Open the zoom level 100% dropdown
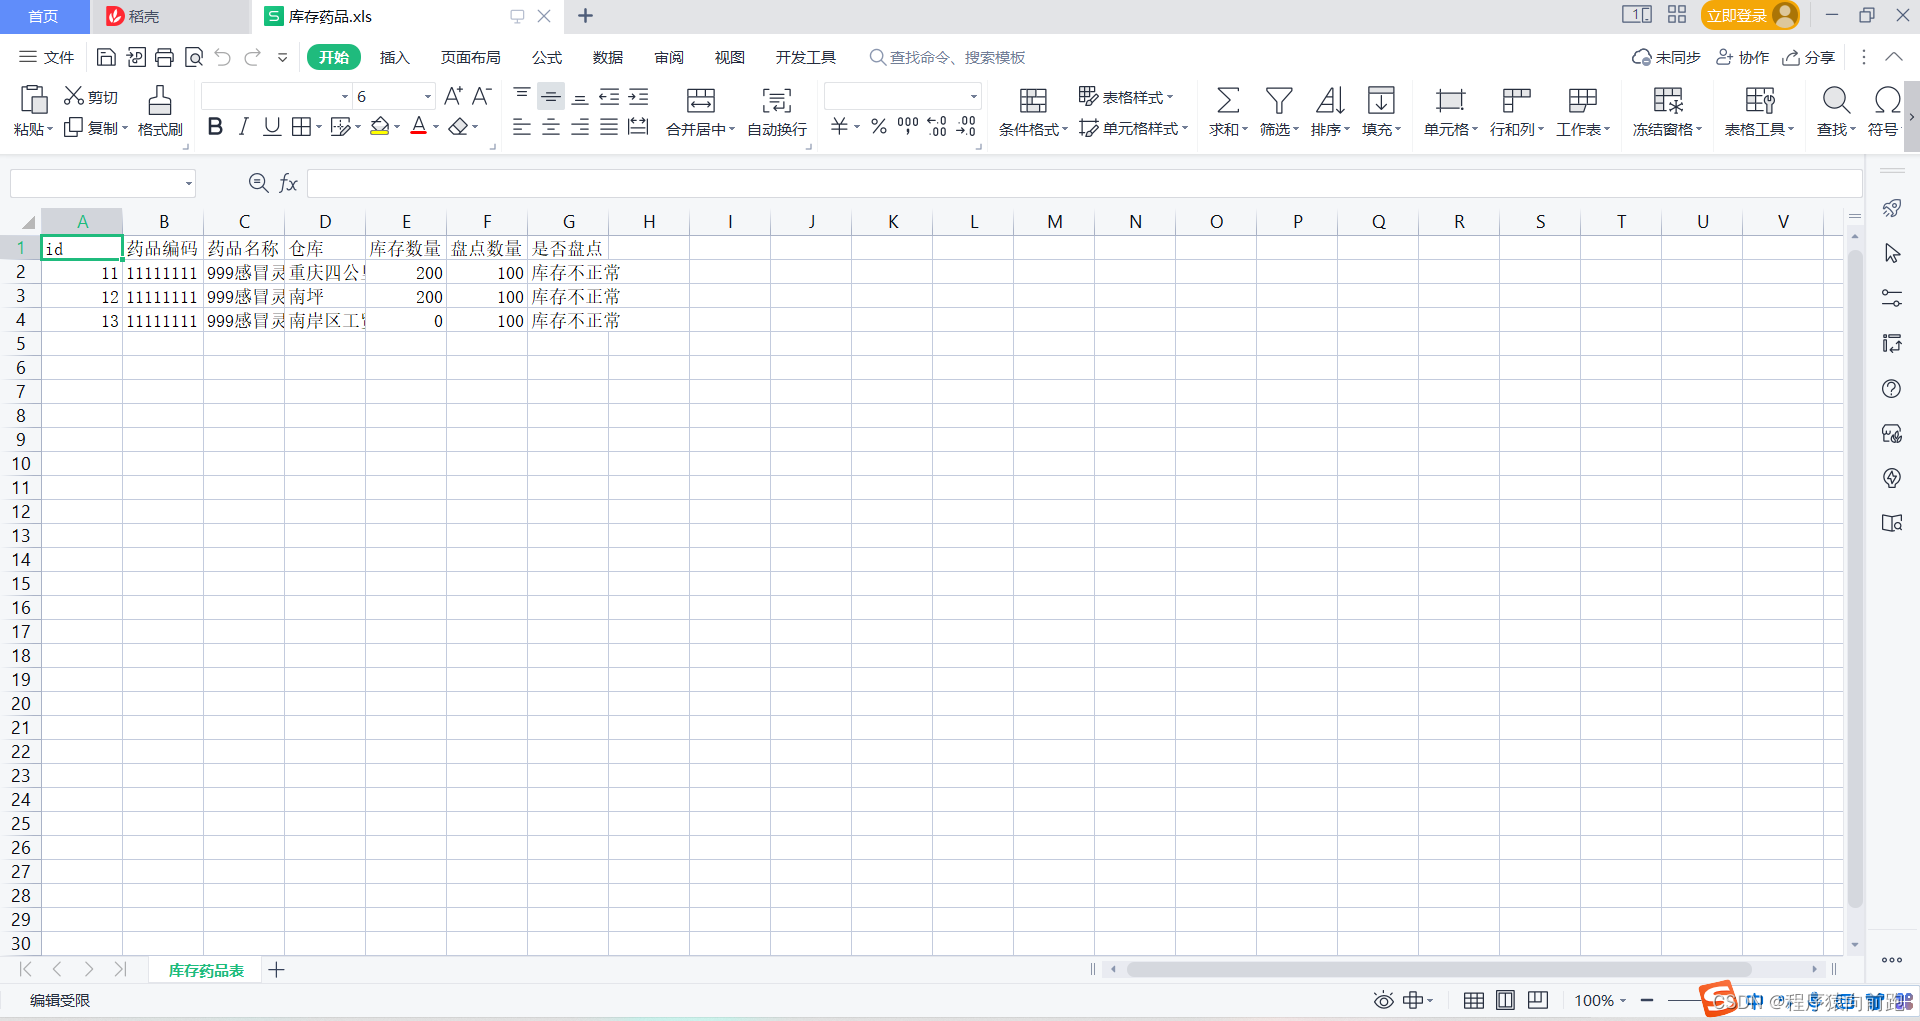 point(1601,1000)
